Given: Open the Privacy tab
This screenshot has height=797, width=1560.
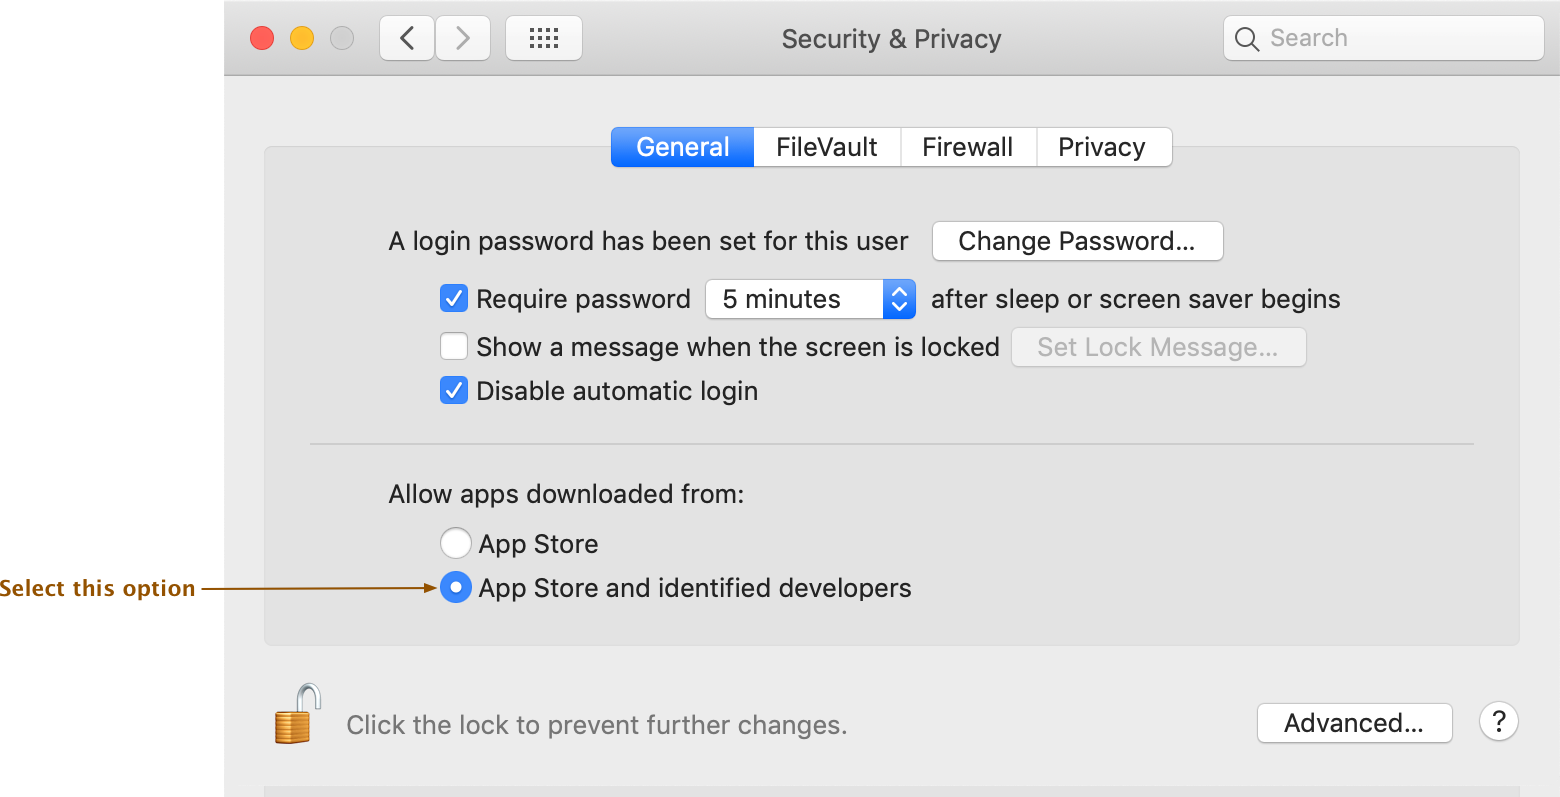Looking at the screenshot, I should pyautogui.click(x=1103, y=147).
